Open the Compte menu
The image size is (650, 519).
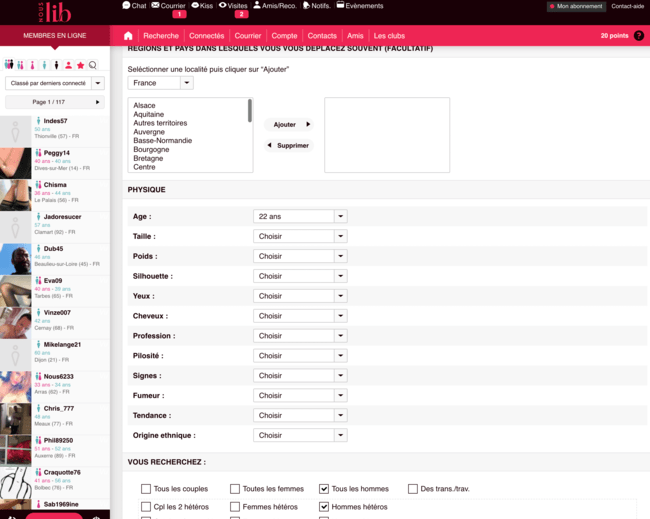[x=284, y=36]
